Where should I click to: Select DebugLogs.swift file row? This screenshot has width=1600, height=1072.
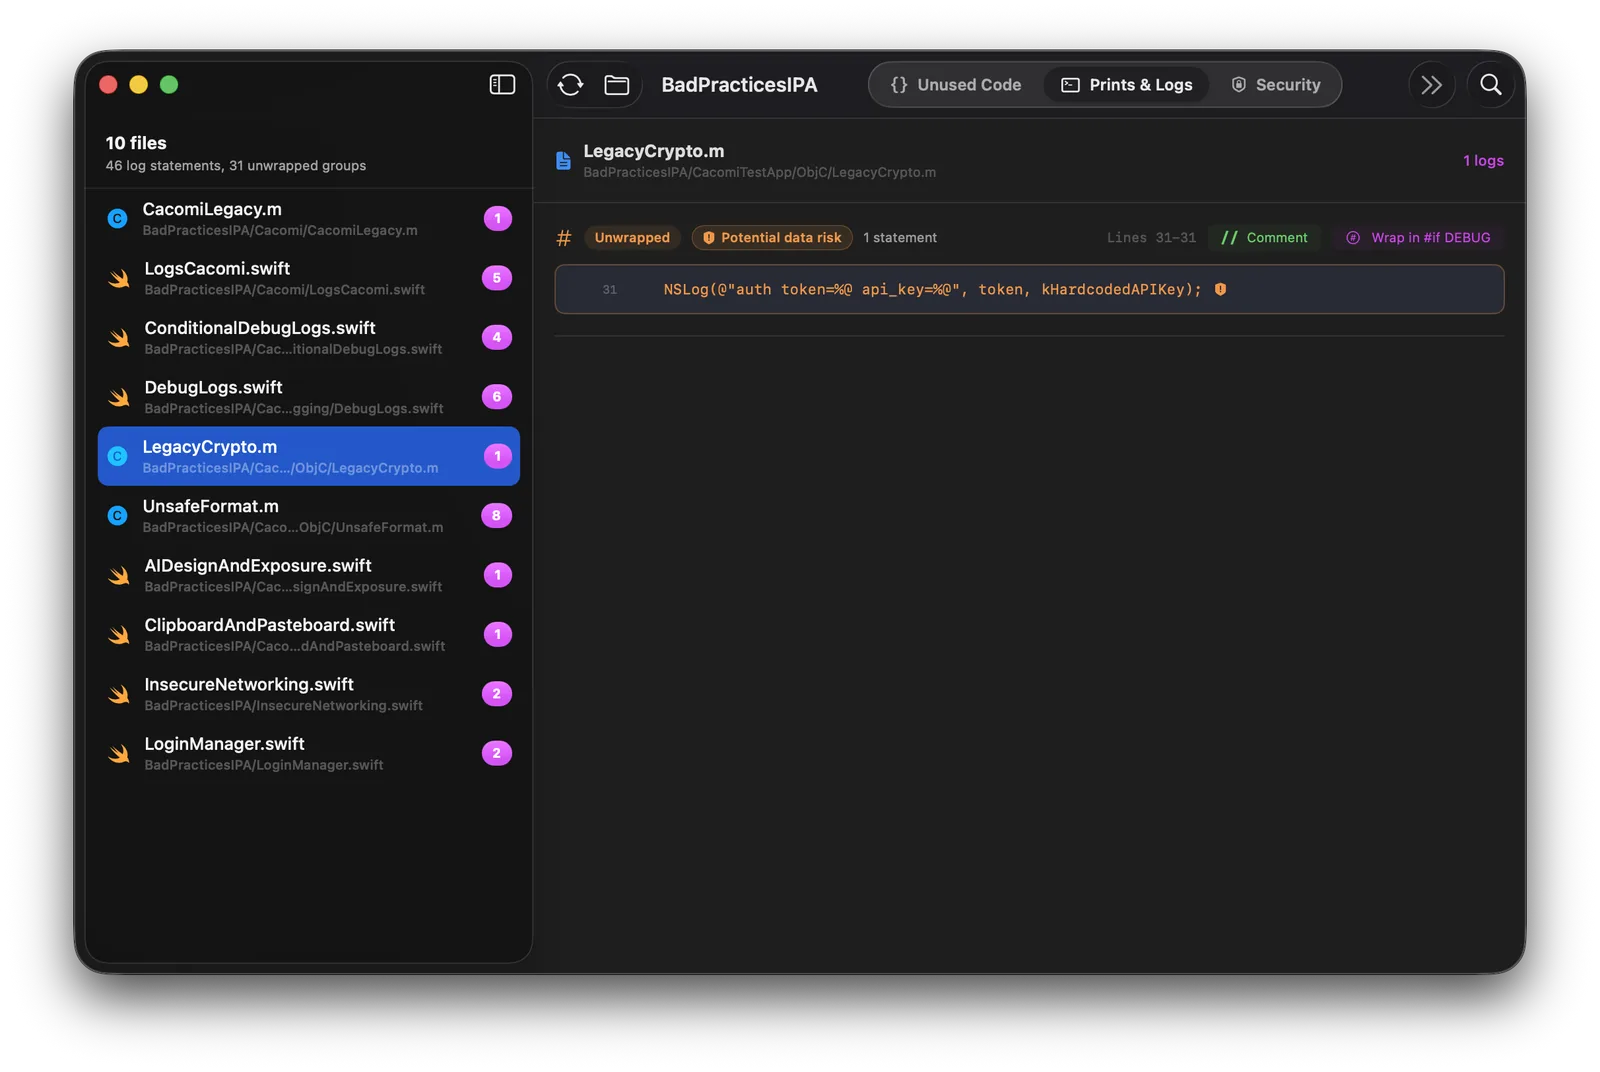[x=309, y=397]
